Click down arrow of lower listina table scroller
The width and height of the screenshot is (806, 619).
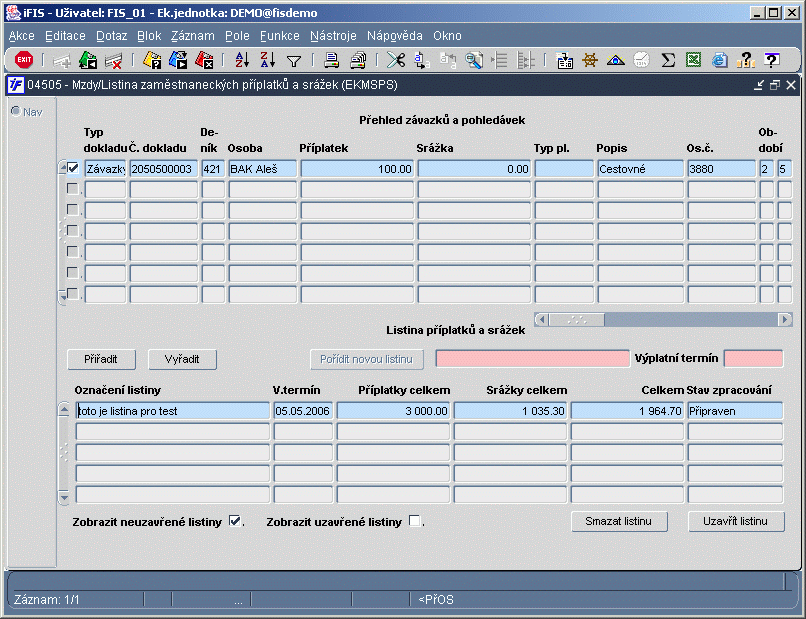[64, 497]
